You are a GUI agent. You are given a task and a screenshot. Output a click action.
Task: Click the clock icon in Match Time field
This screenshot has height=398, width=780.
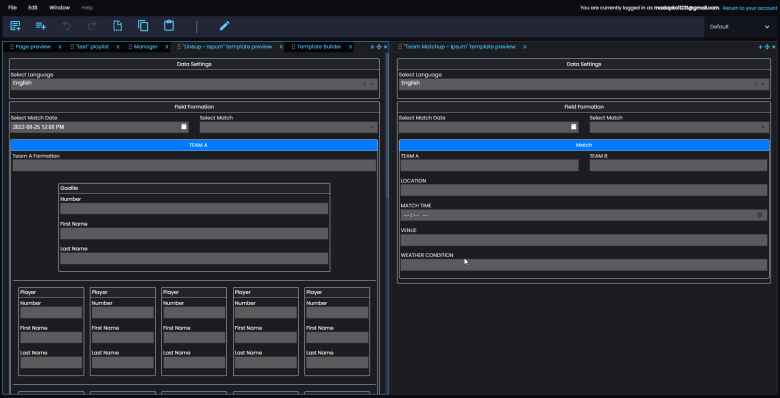point(760,215)
